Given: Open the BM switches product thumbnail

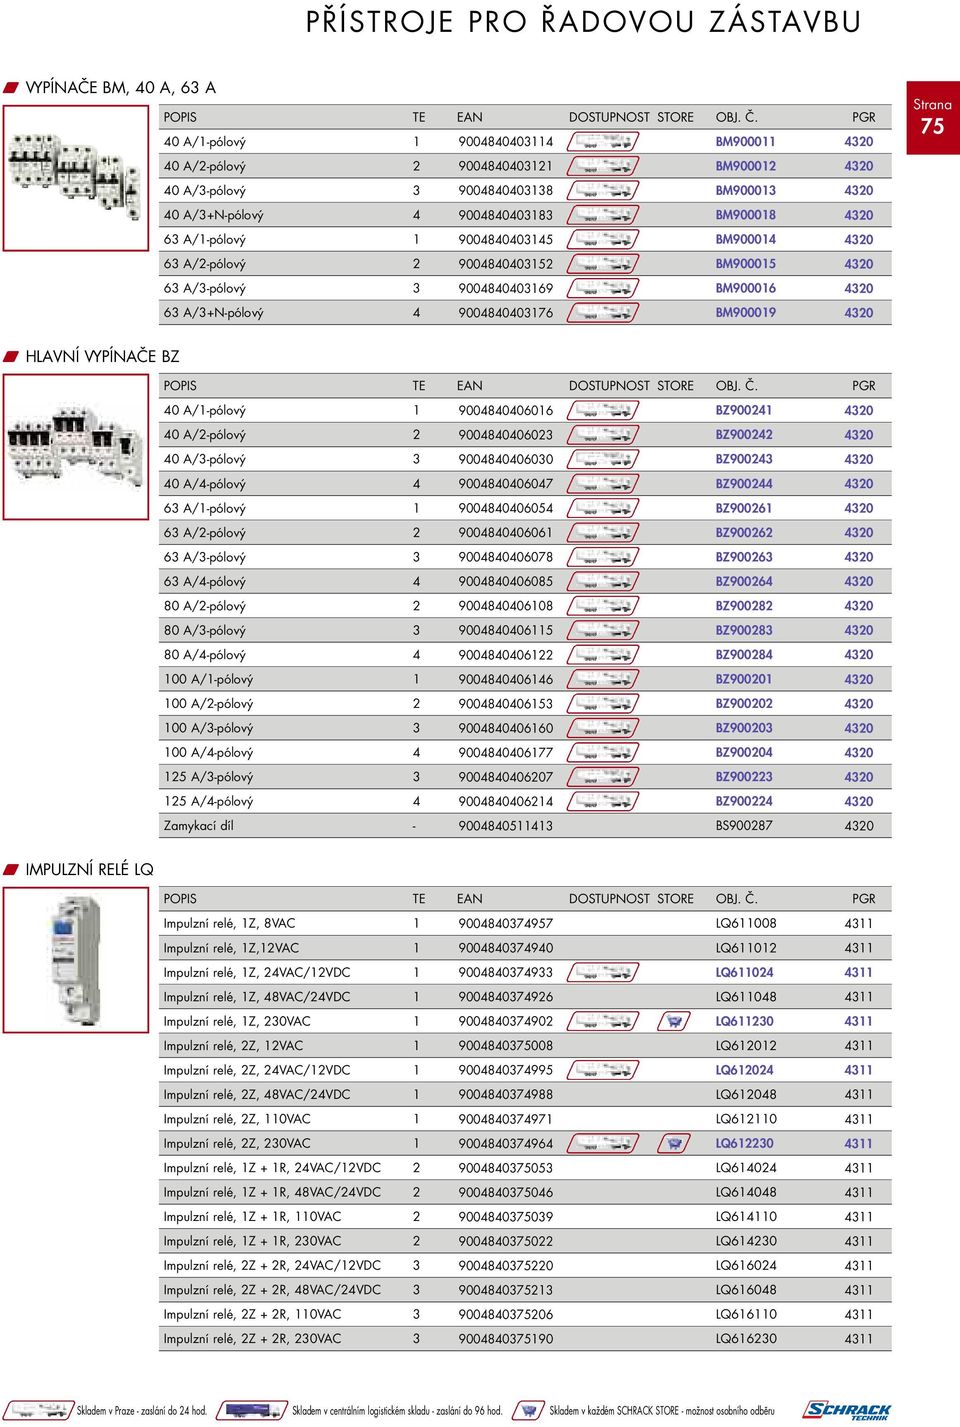Looking at the screenshot, I should point(76,178).
